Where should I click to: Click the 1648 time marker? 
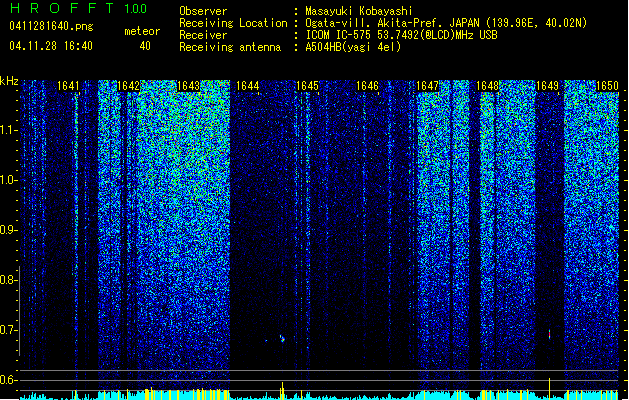coord(487,86)
